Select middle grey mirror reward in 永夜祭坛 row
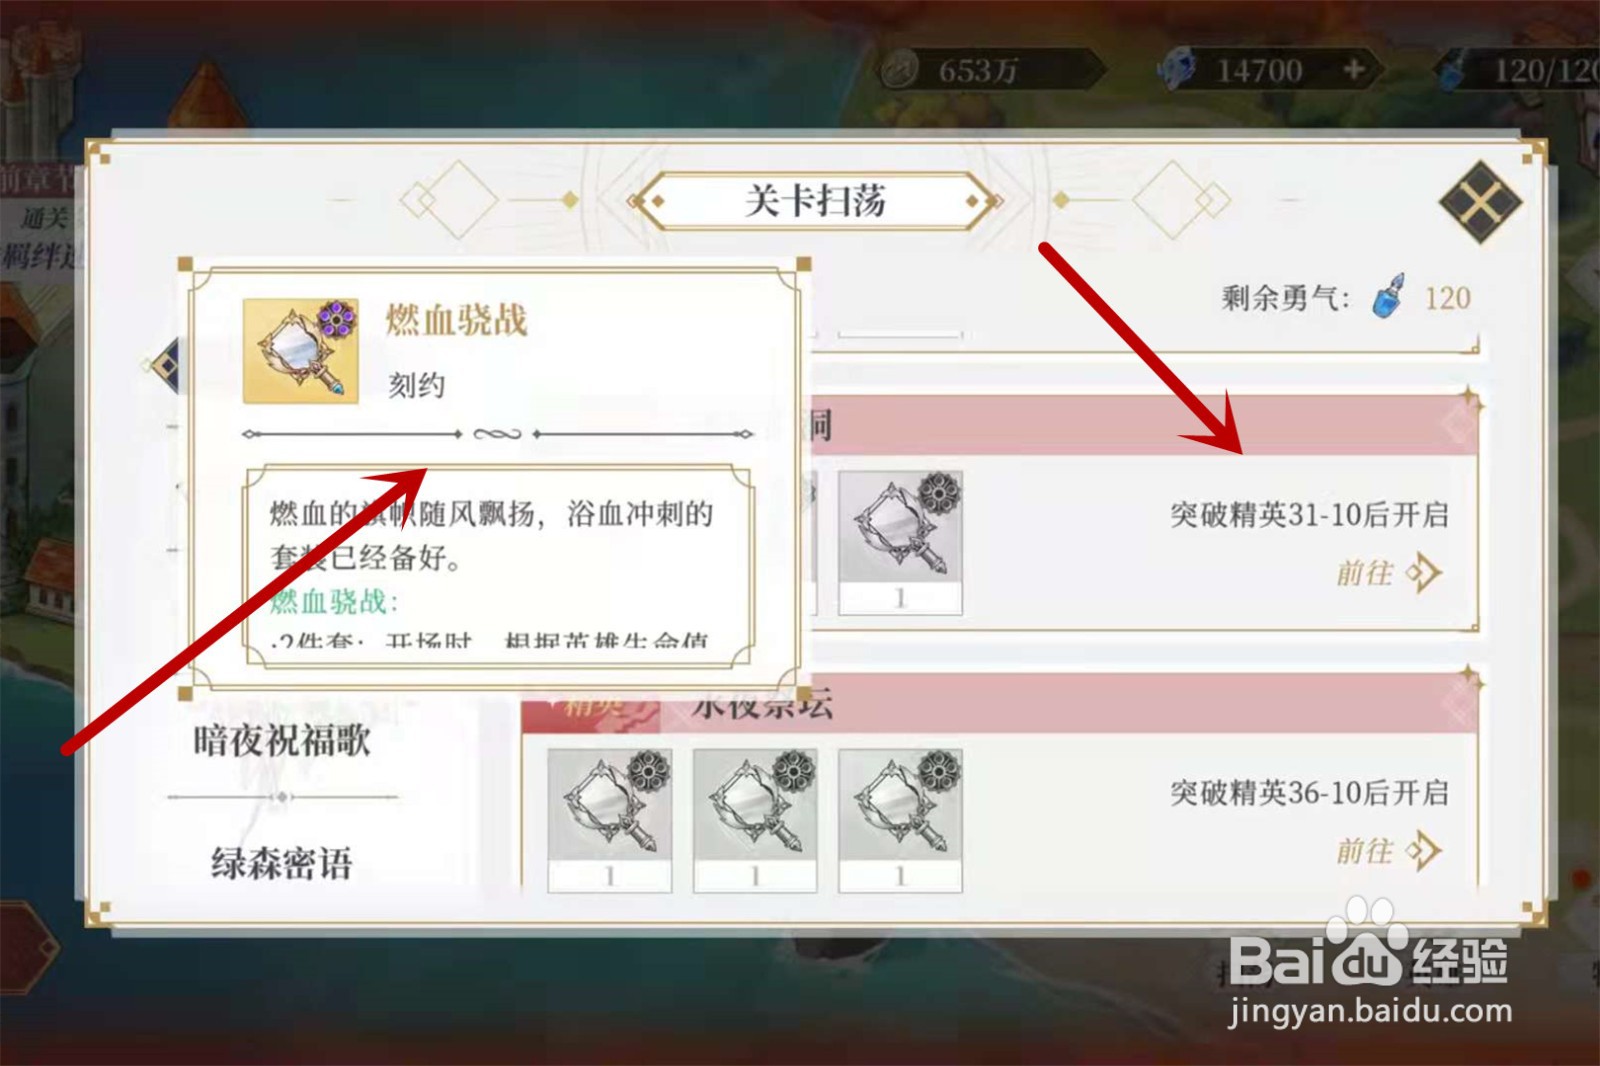The width and height of the screenshot is (1600, 1066). [x=755, y=820]
